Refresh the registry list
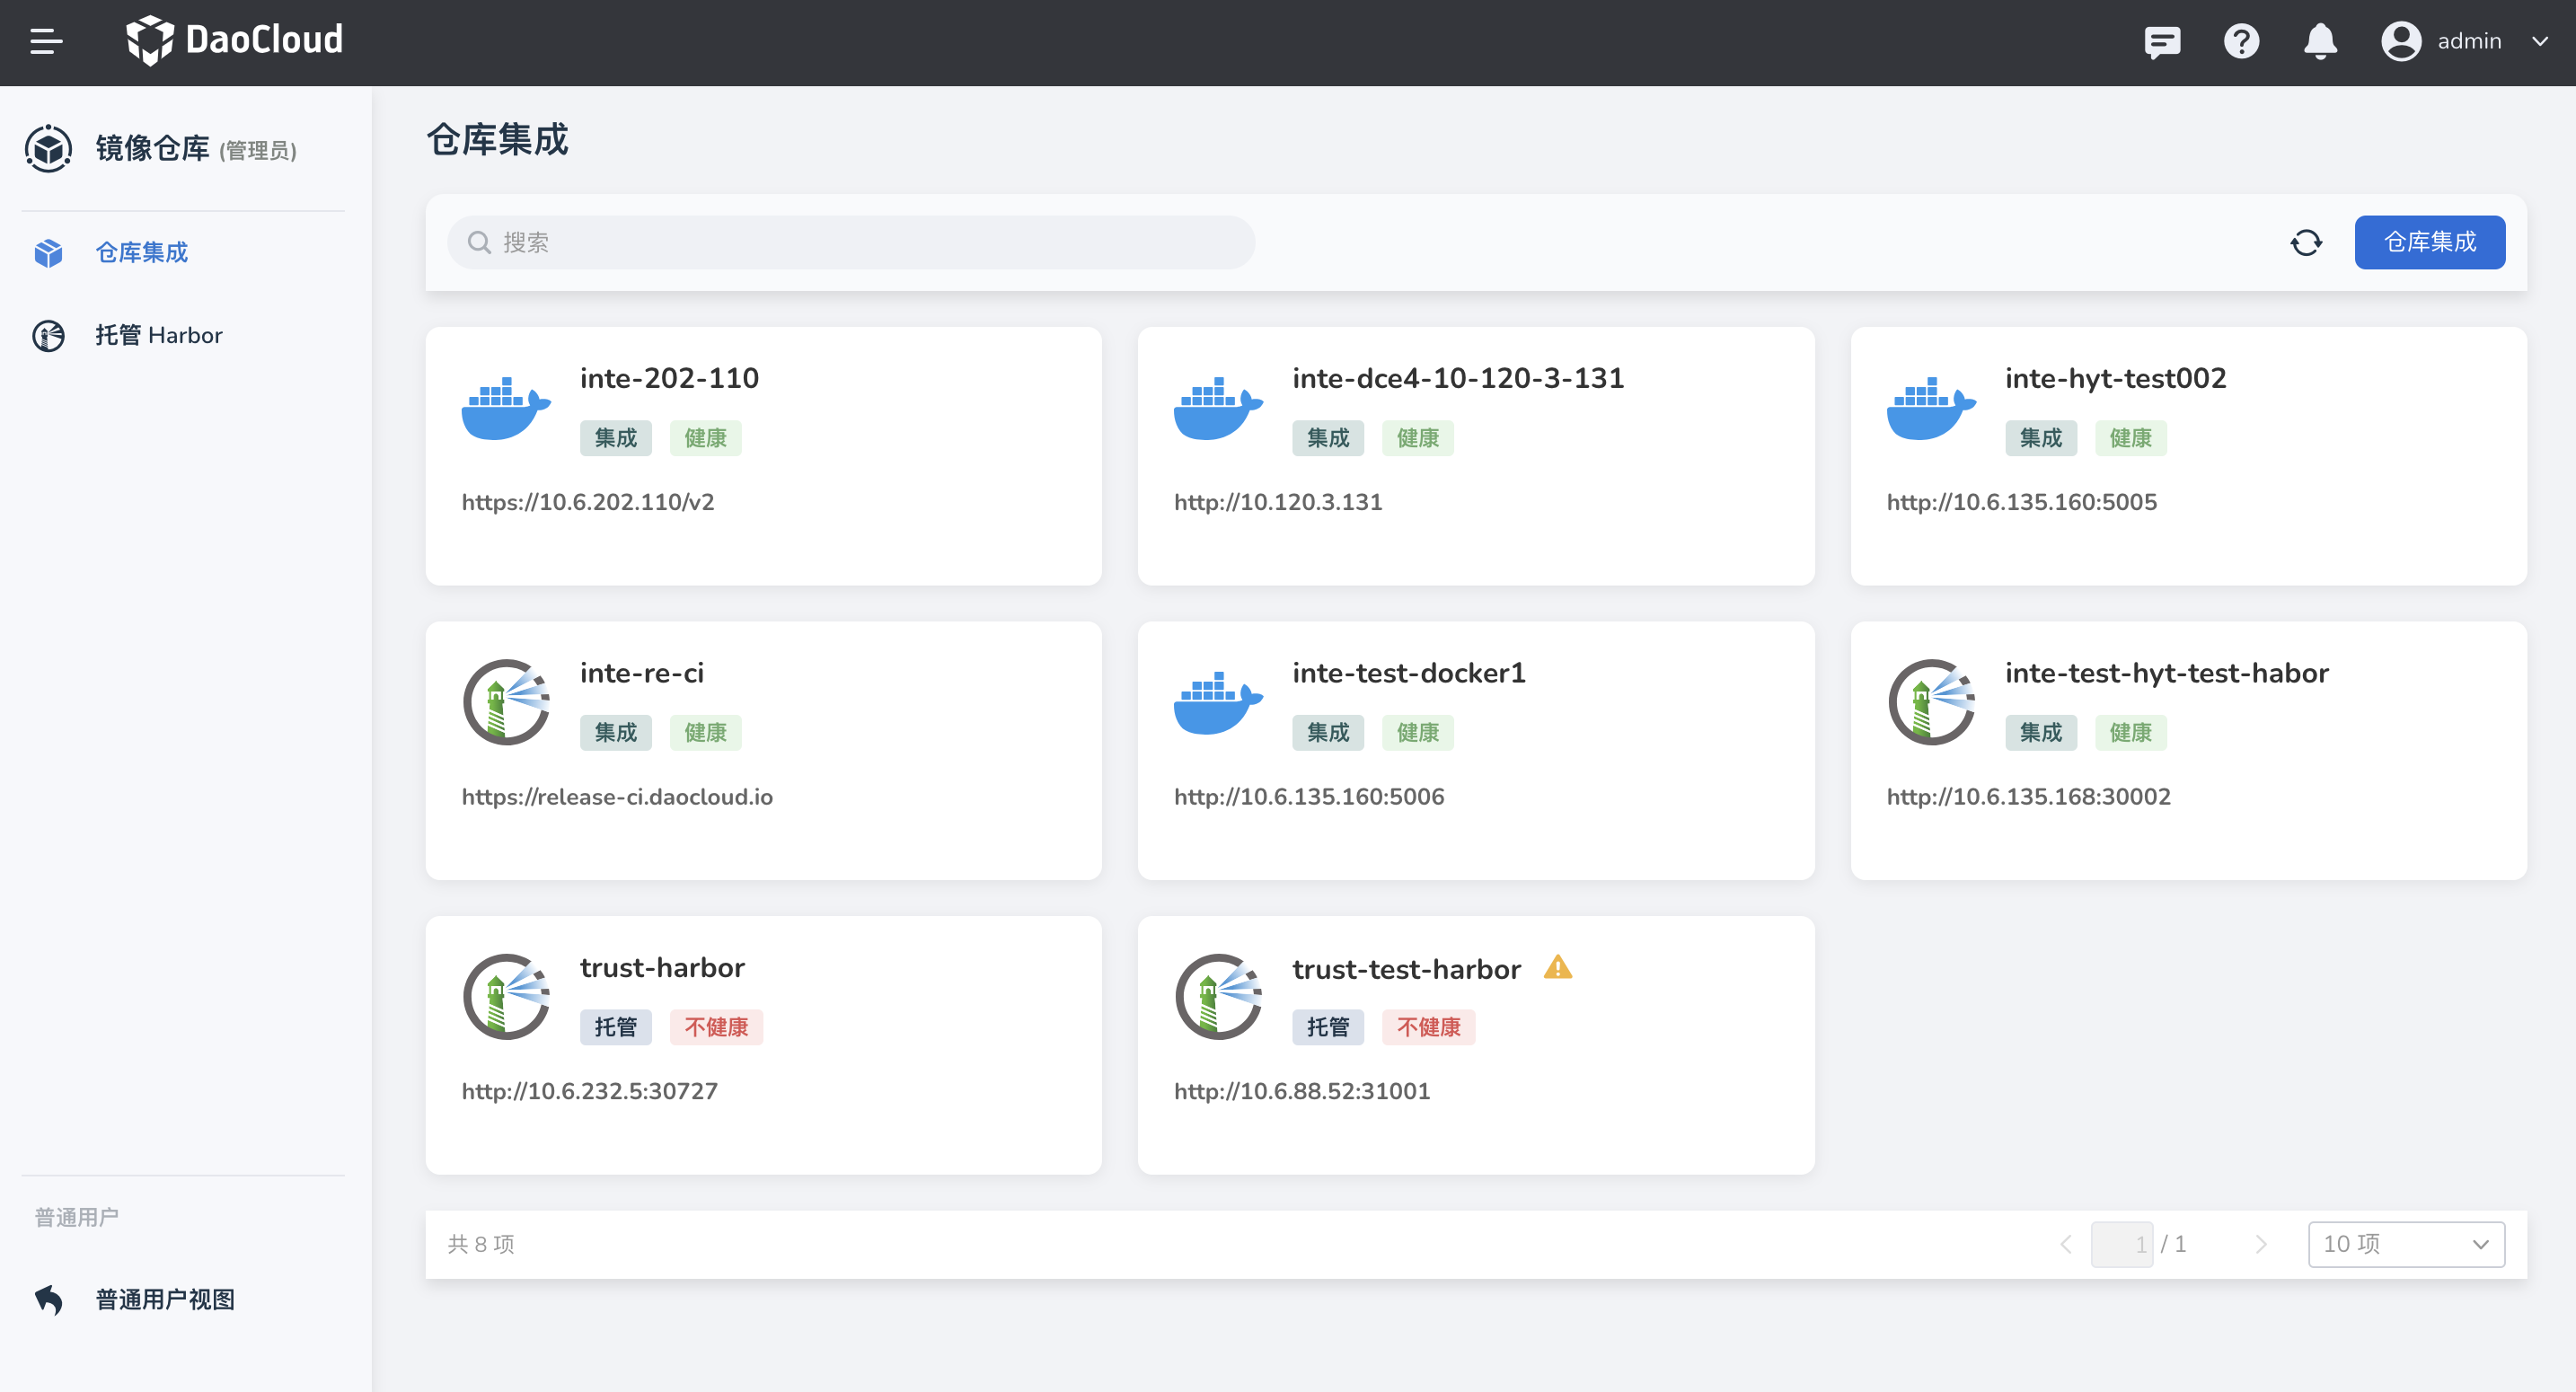 coord(2306,243)
